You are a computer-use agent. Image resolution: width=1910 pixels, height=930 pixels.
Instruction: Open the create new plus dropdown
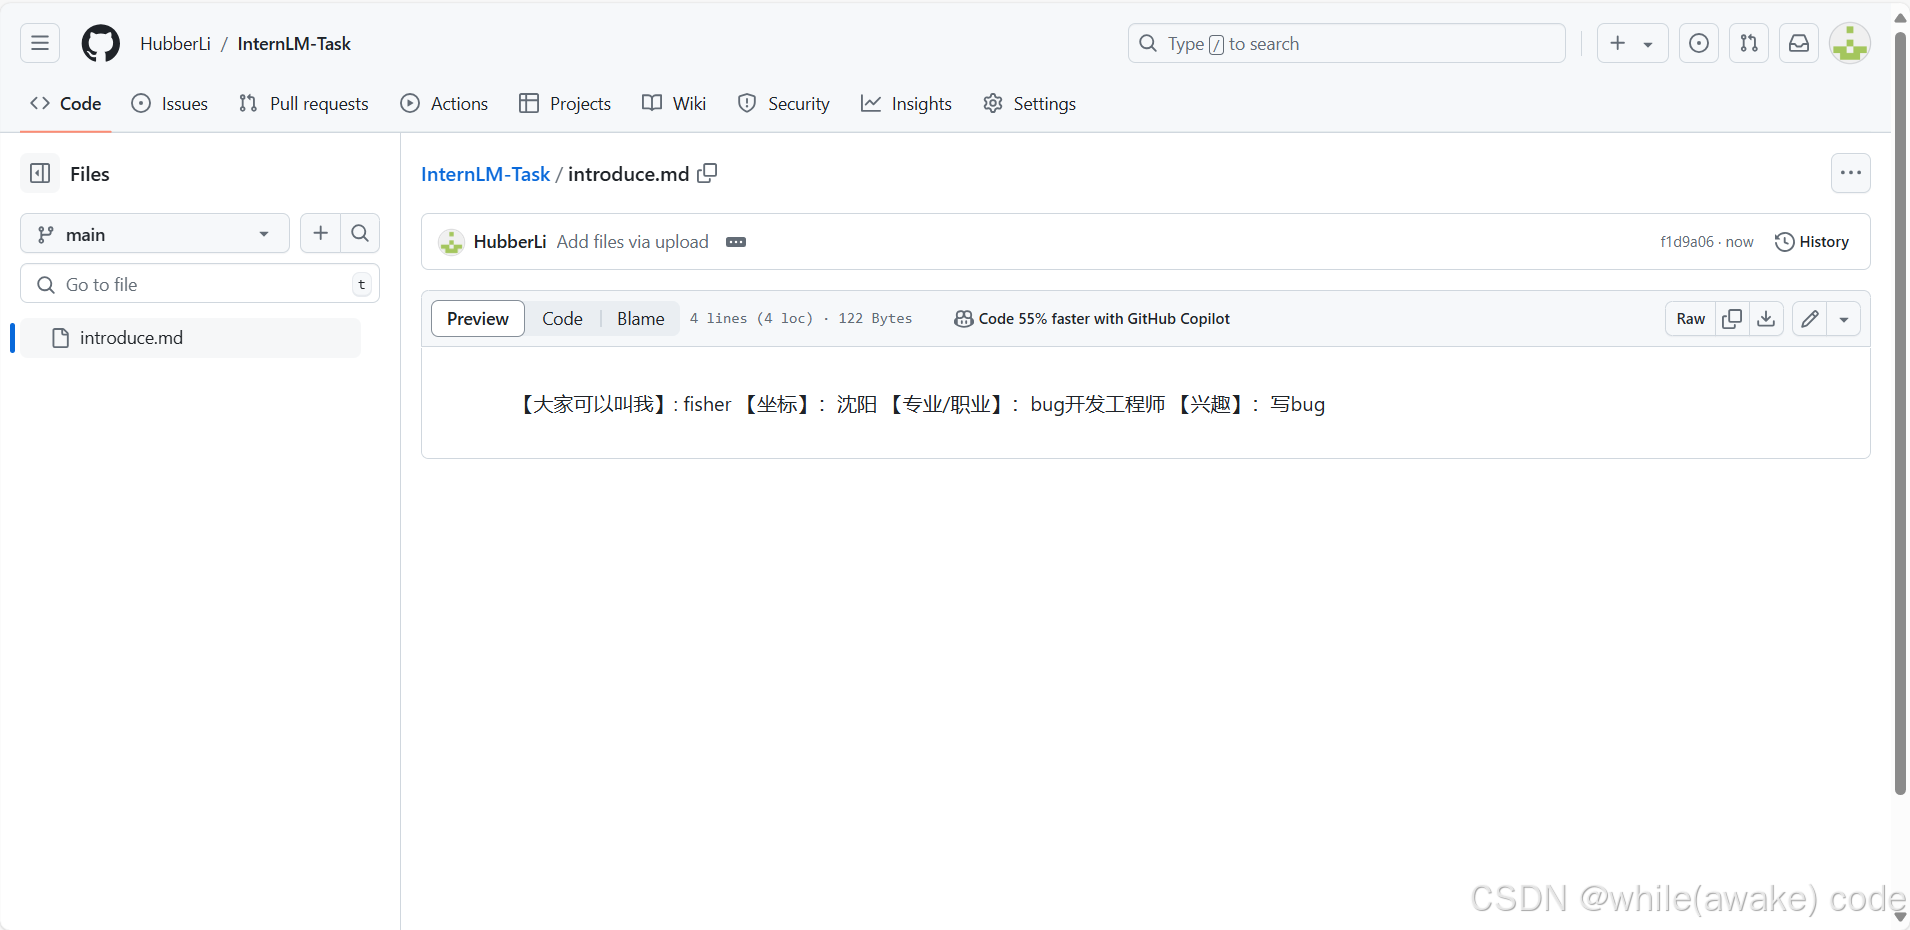point(1632,43)
